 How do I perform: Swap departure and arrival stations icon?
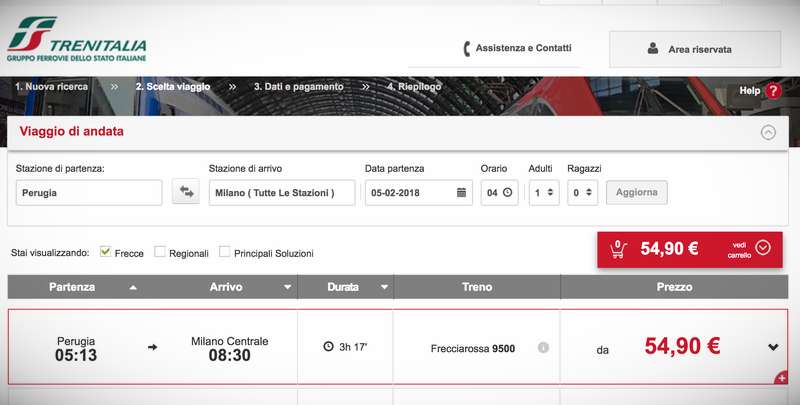point(185,192)
